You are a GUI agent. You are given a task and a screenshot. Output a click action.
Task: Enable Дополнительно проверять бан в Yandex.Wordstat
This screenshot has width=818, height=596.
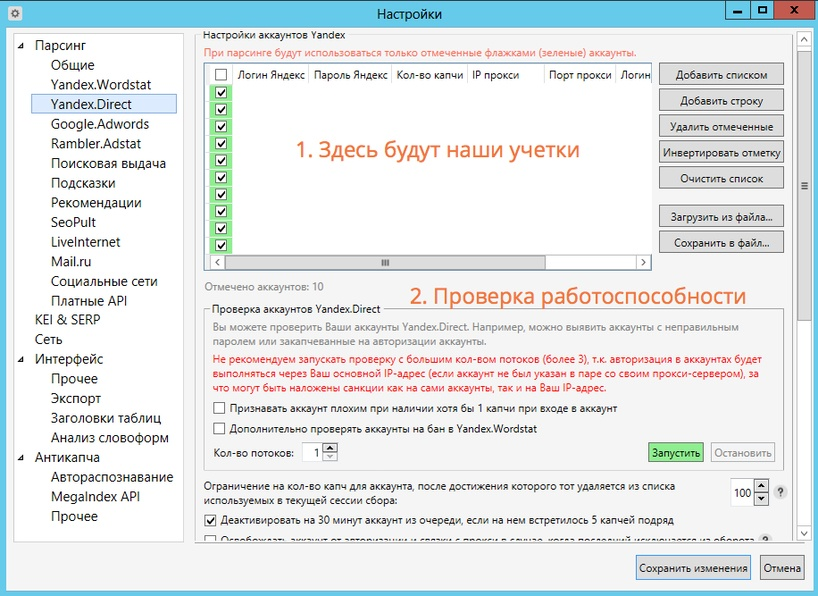pyautogui.click(x=219, y=428)
